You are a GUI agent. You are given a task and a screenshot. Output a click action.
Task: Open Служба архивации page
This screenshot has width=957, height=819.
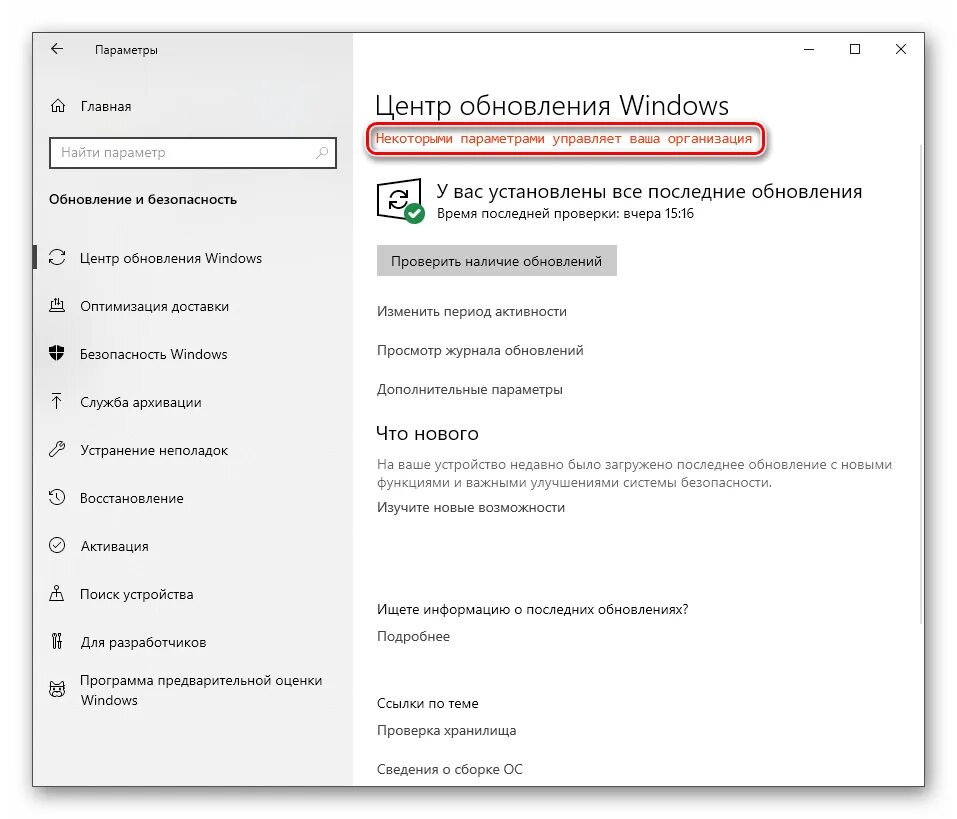(x=141, y=402)
